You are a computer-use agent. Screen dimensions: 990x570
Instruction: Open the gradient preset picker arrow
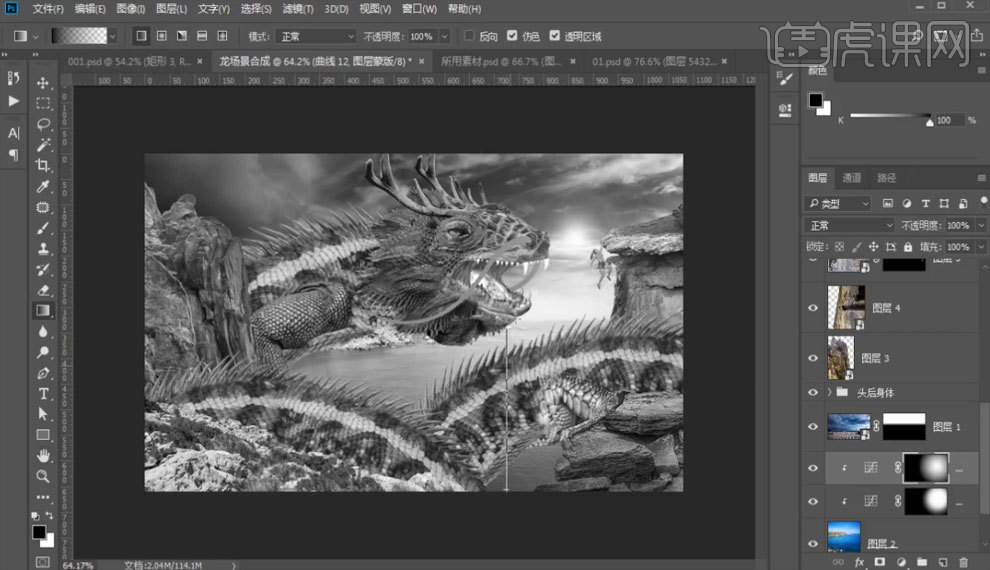click(112, 36)
